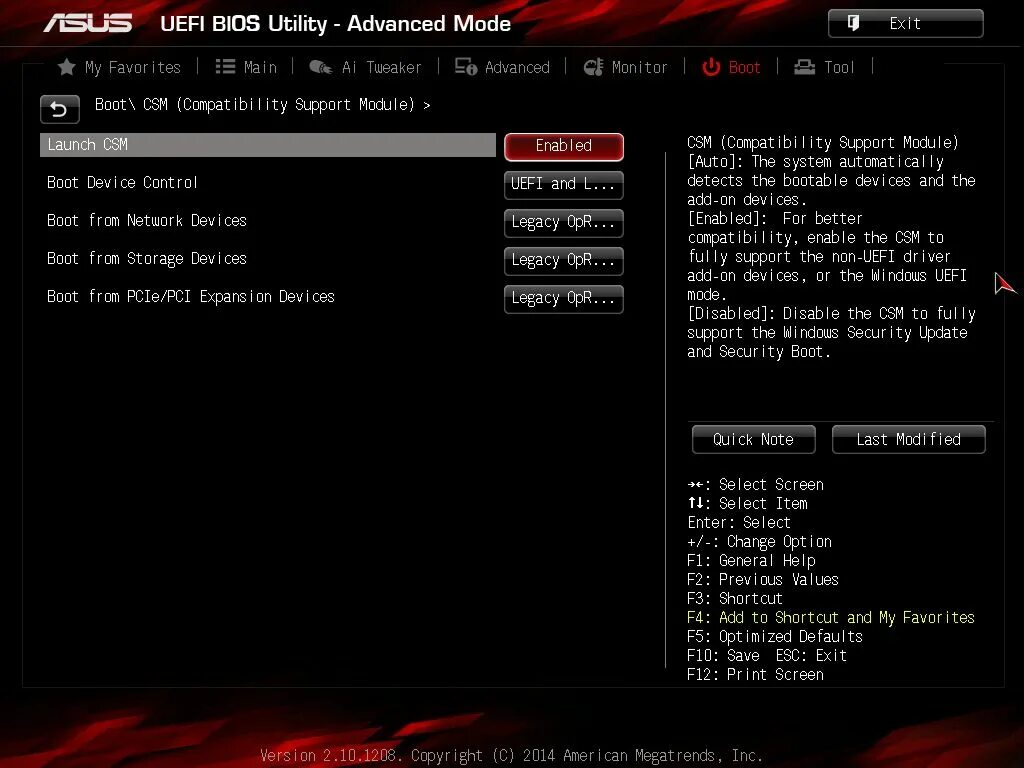Click the star icon for My Favorites
This screenshot has height=768, width=1024.
pos(67,67)
